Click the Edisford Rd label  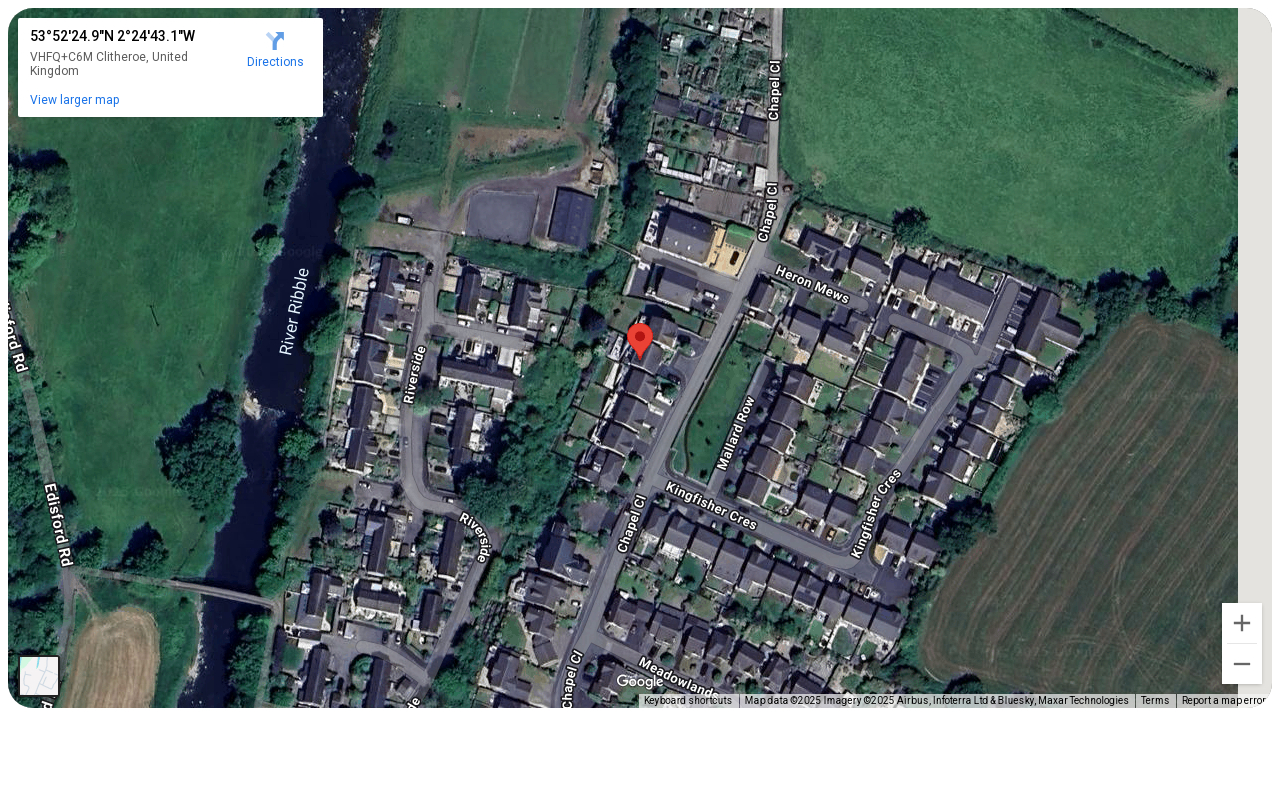[59, 526]
